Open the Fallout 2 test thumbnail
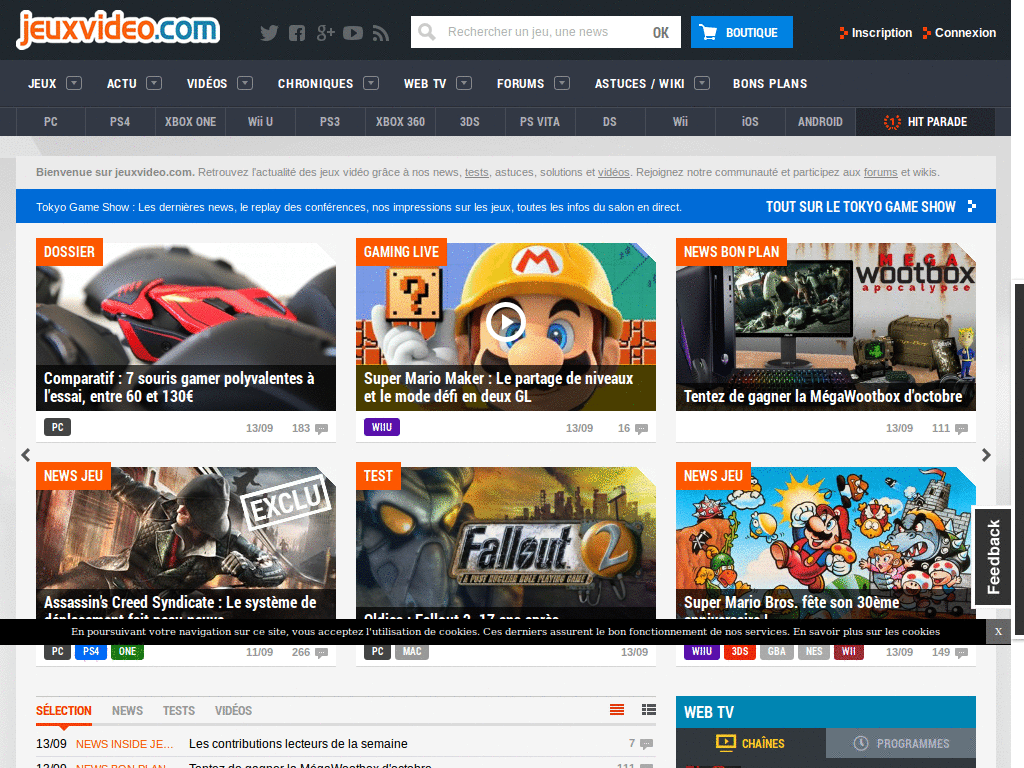This screenshot has width=1024, height=768. click(x=506, y=542)
